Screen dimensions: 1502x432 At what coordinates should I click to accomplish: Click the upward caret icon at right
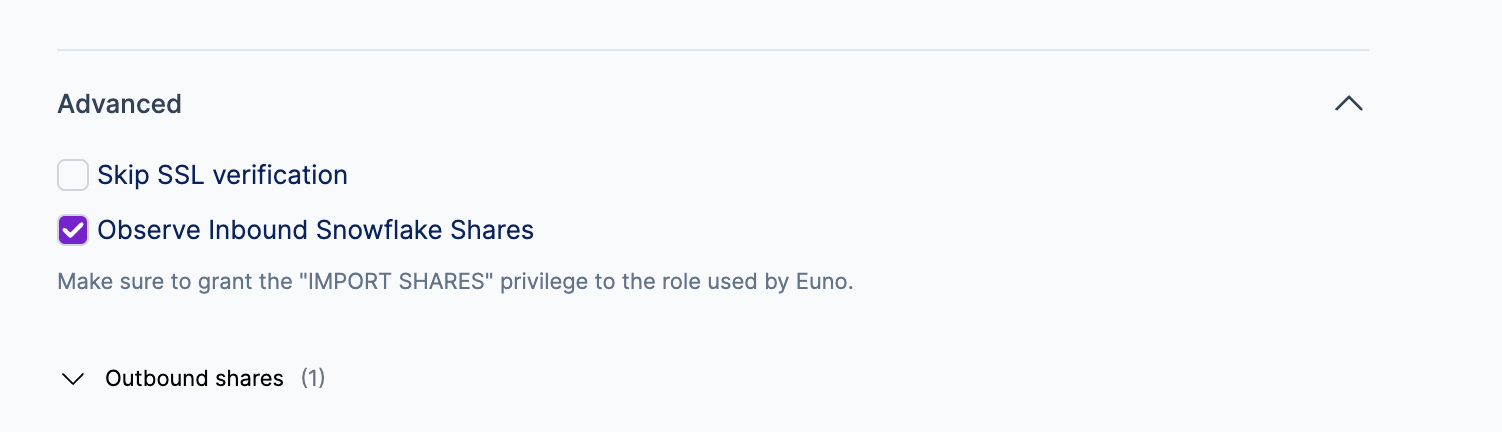coord(1348,103)
